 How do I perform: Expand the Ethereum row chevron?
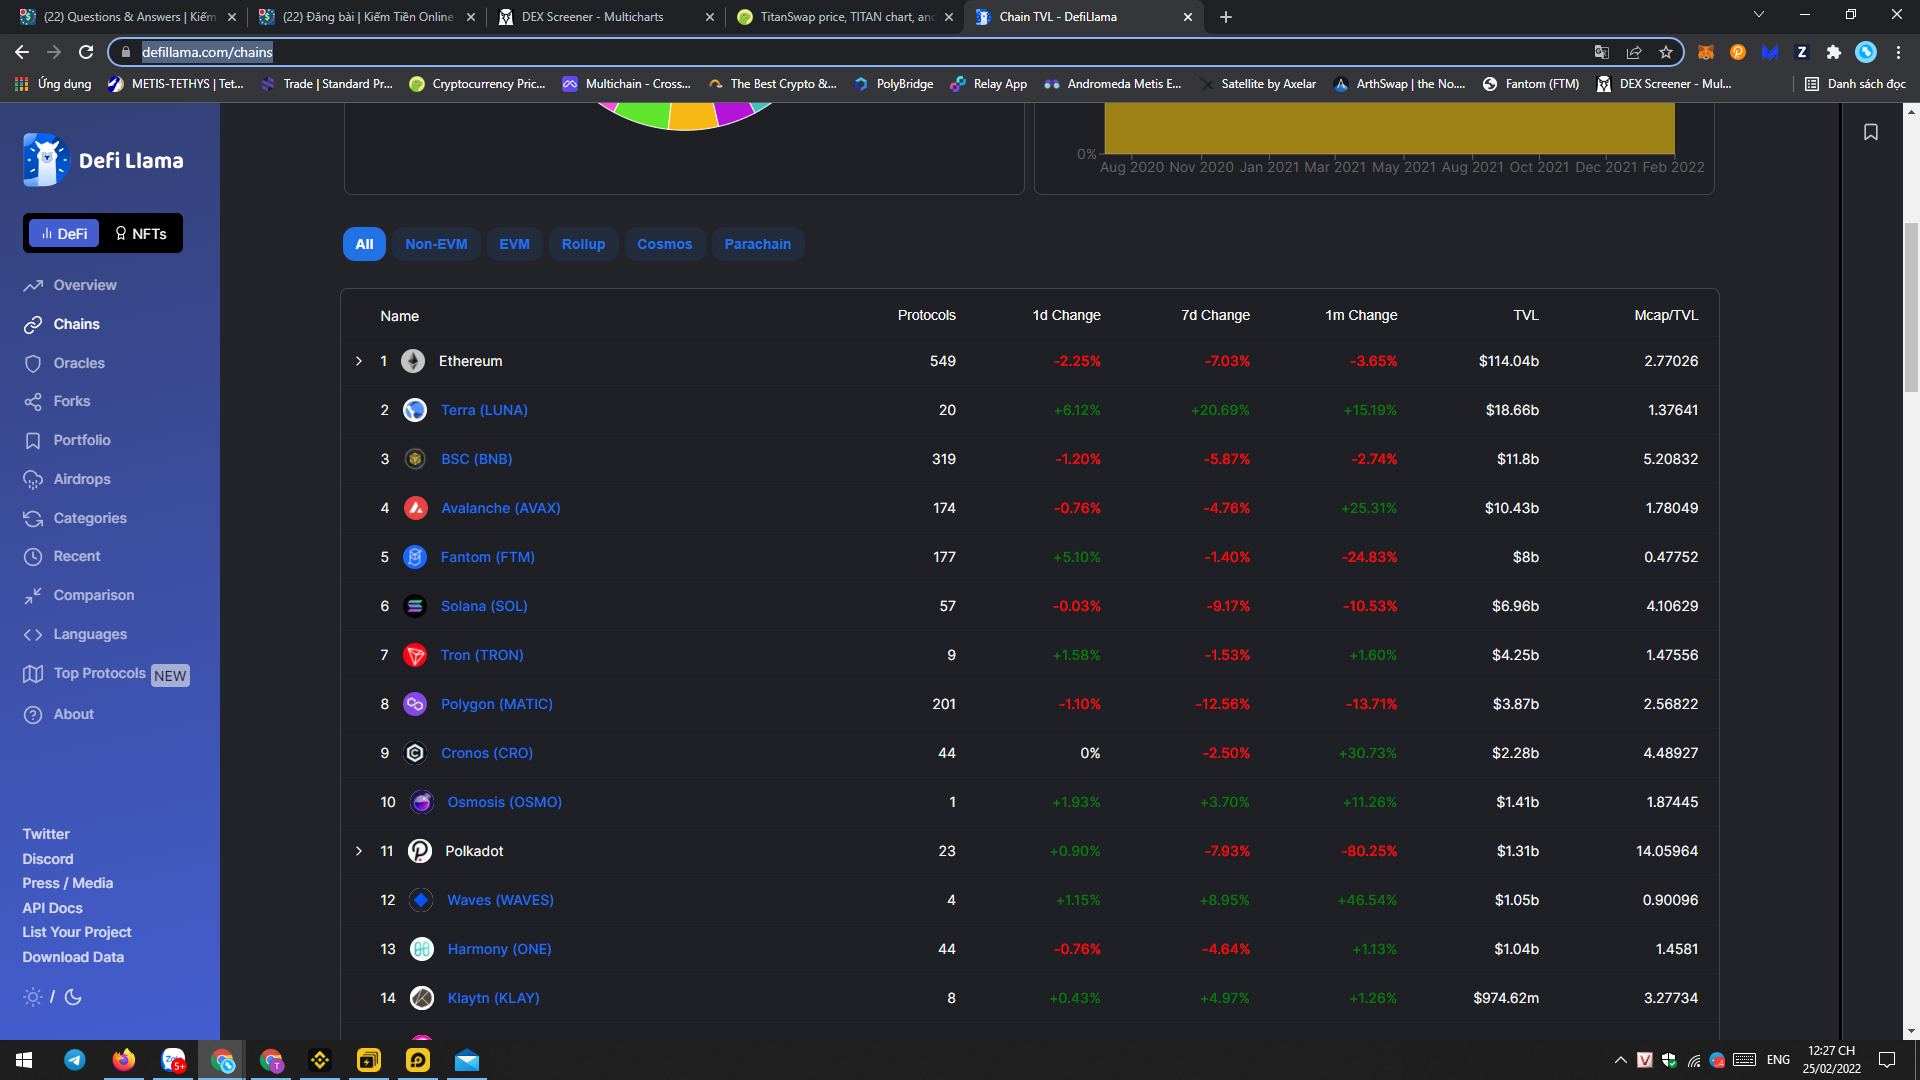point(359,361)
